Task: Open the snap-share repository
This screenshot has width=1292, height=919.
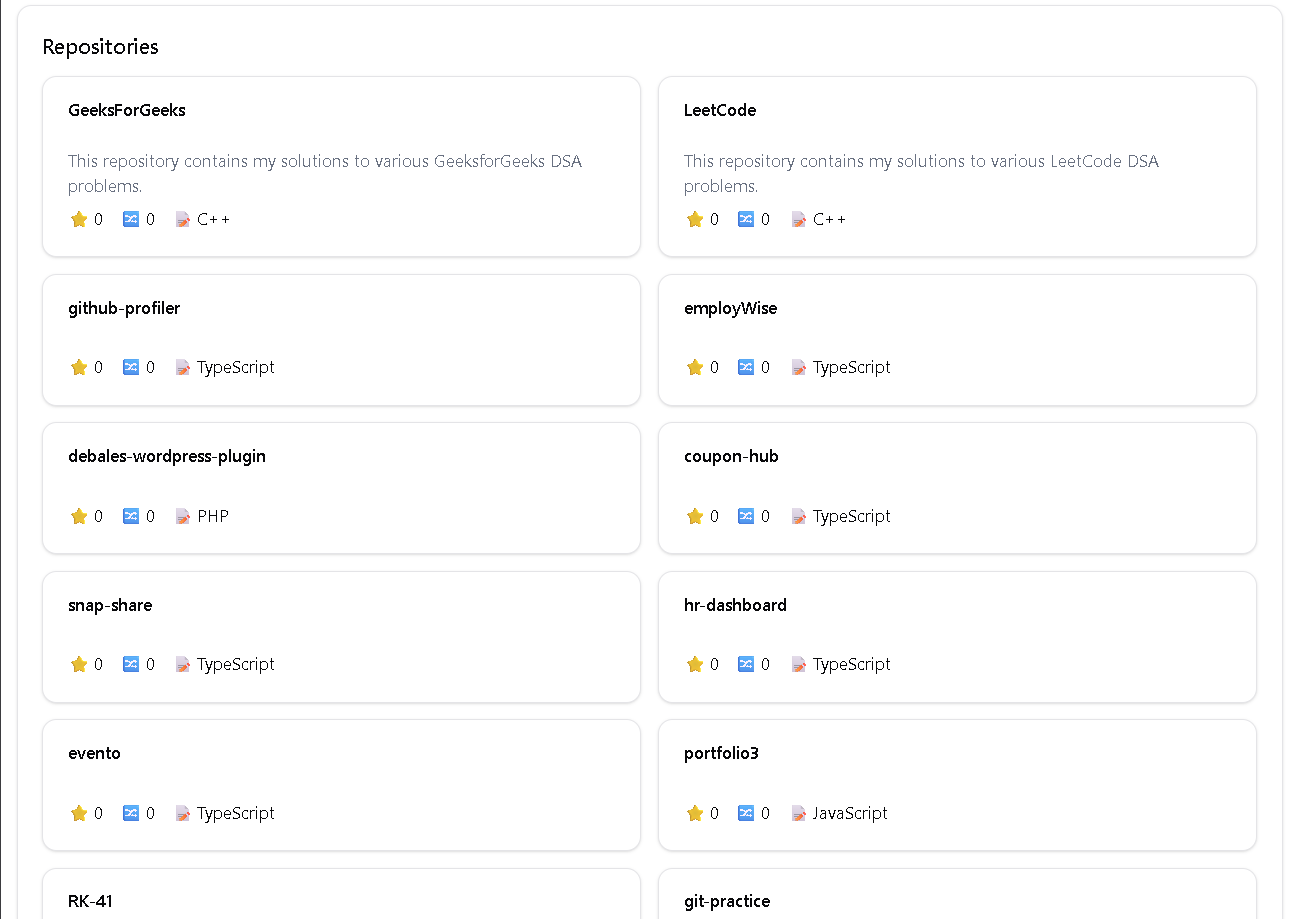Action: click(110, 605)
